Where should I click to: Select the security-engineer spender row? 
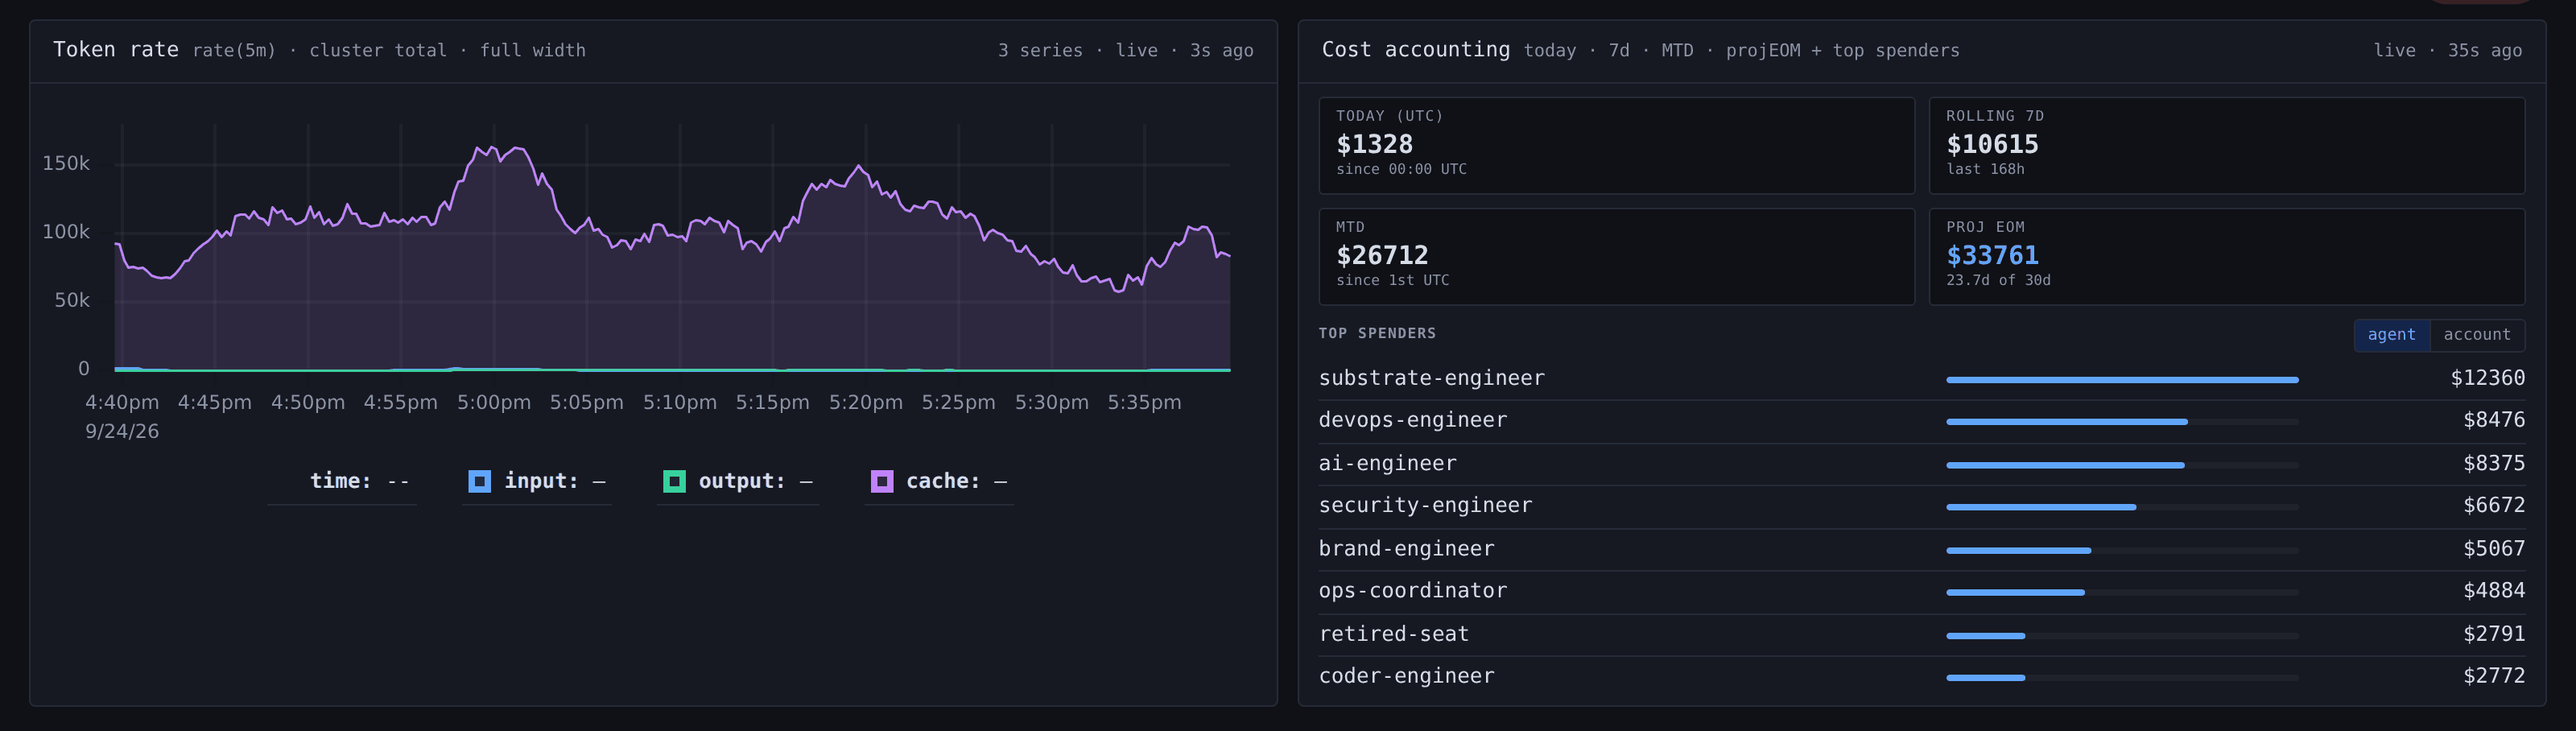pos(1921,506)
